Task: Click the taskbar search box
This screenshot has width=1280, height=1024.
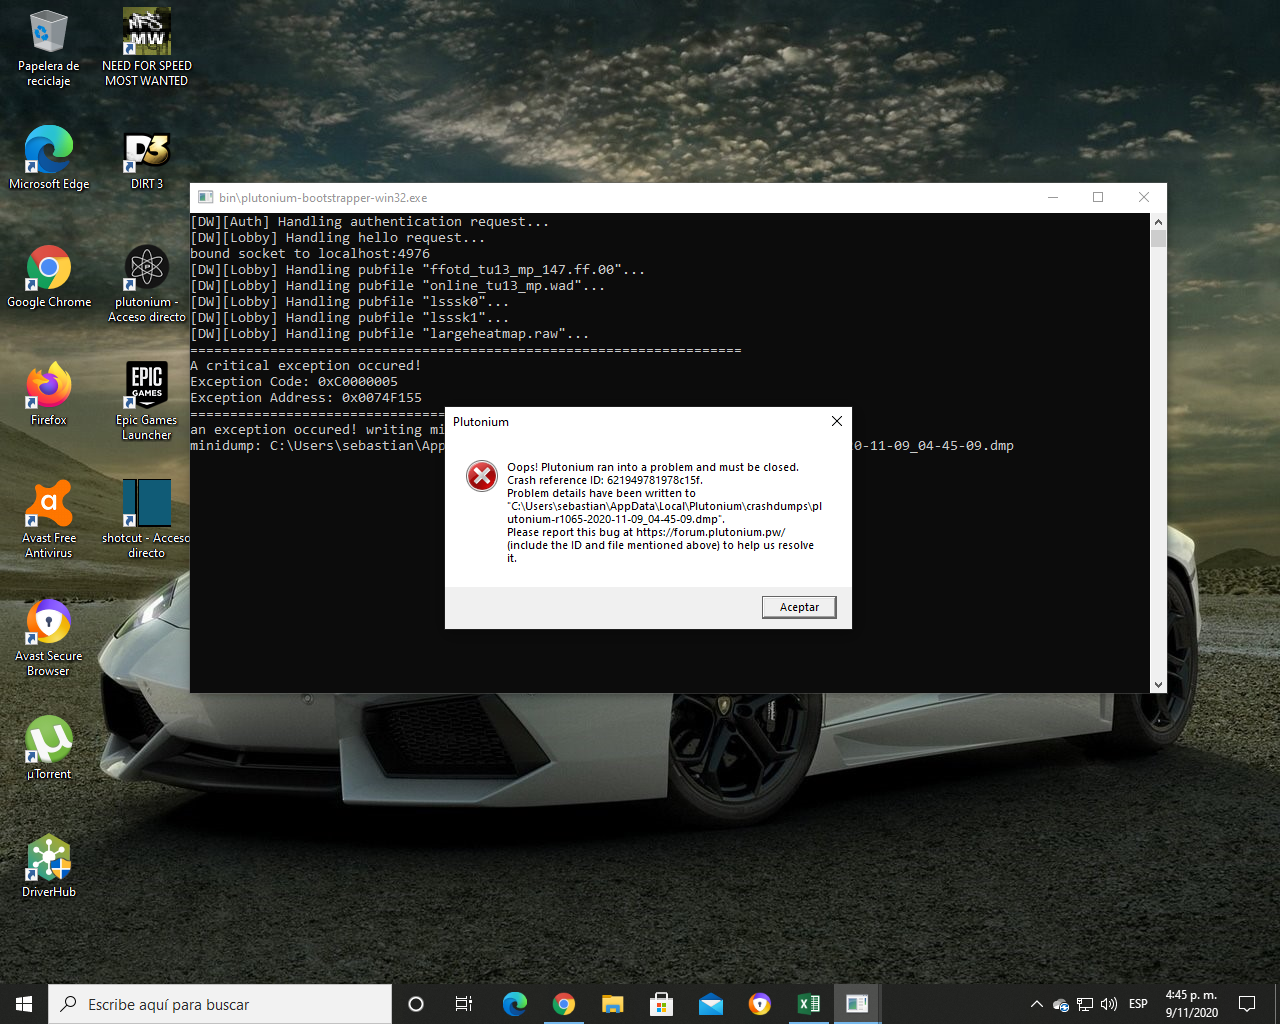Action: pyautogui.click(x=220, y=1004)
